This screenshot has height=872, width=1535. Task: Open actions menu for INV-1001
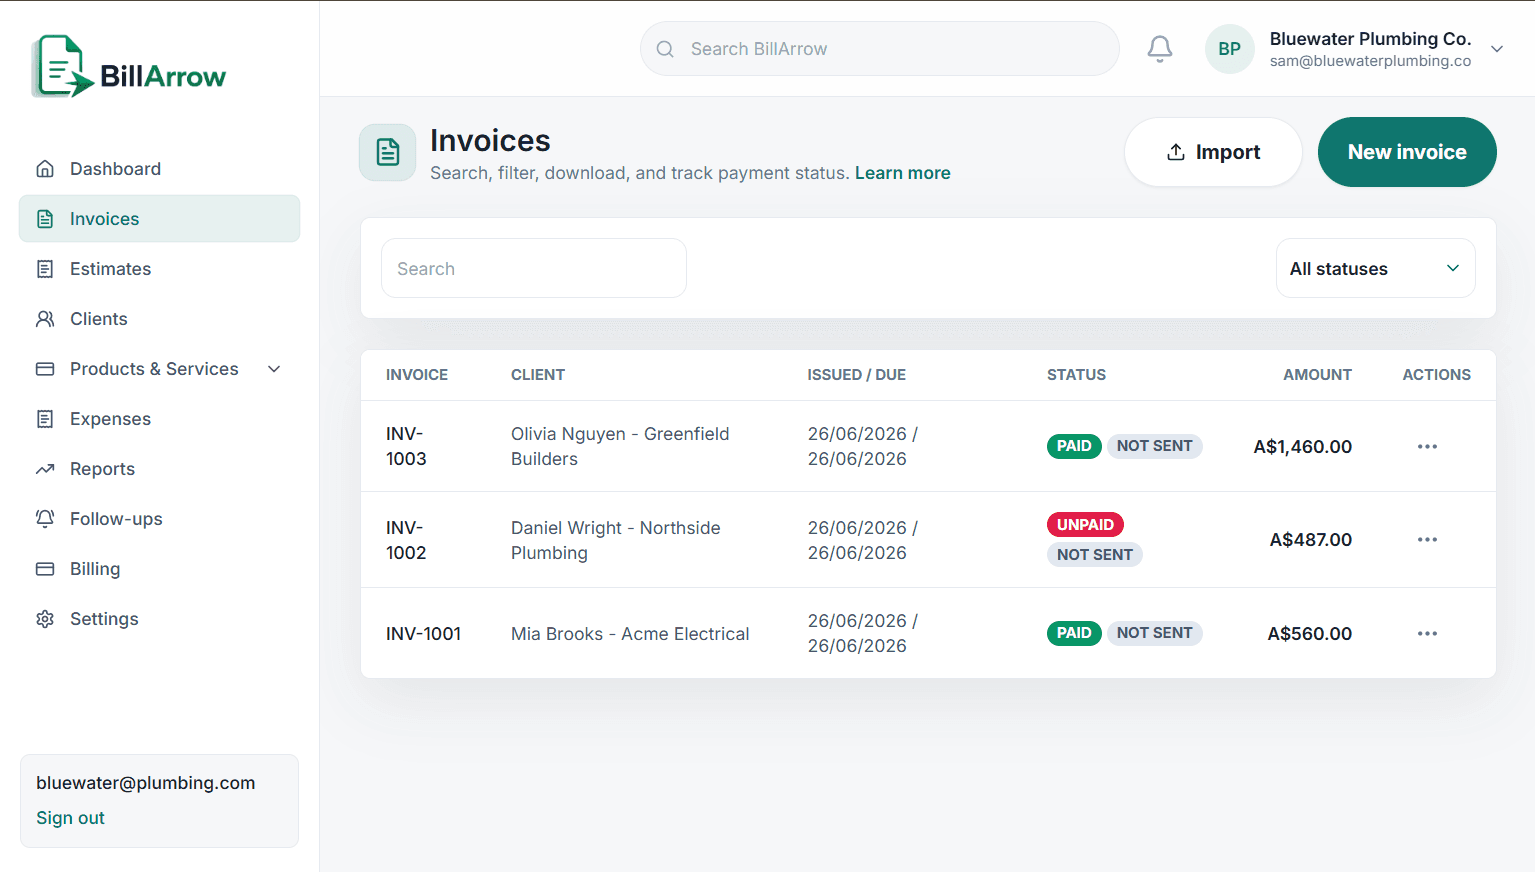tap(1427, 634)
